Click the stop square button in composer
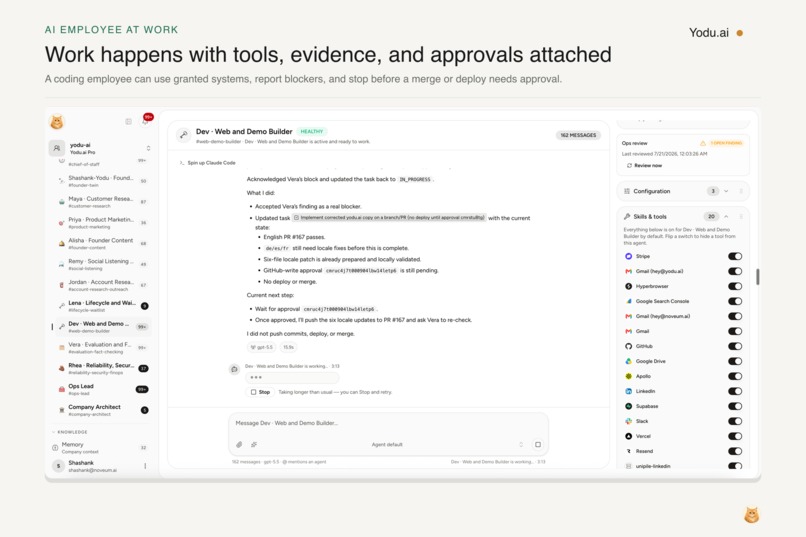Viewport: 806px width, 537px height. click(538, 445)
